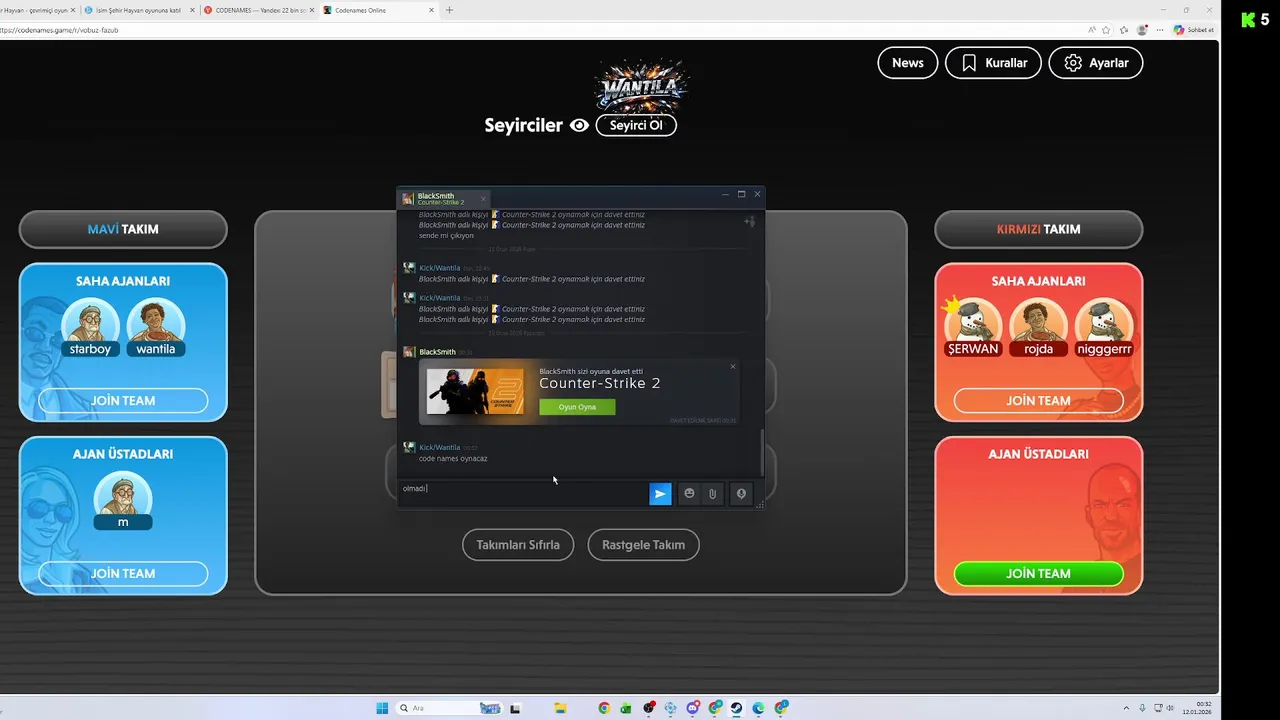
Task: Click the purple Discord-like taskbar icon
Action: click(x=692, y=708)
